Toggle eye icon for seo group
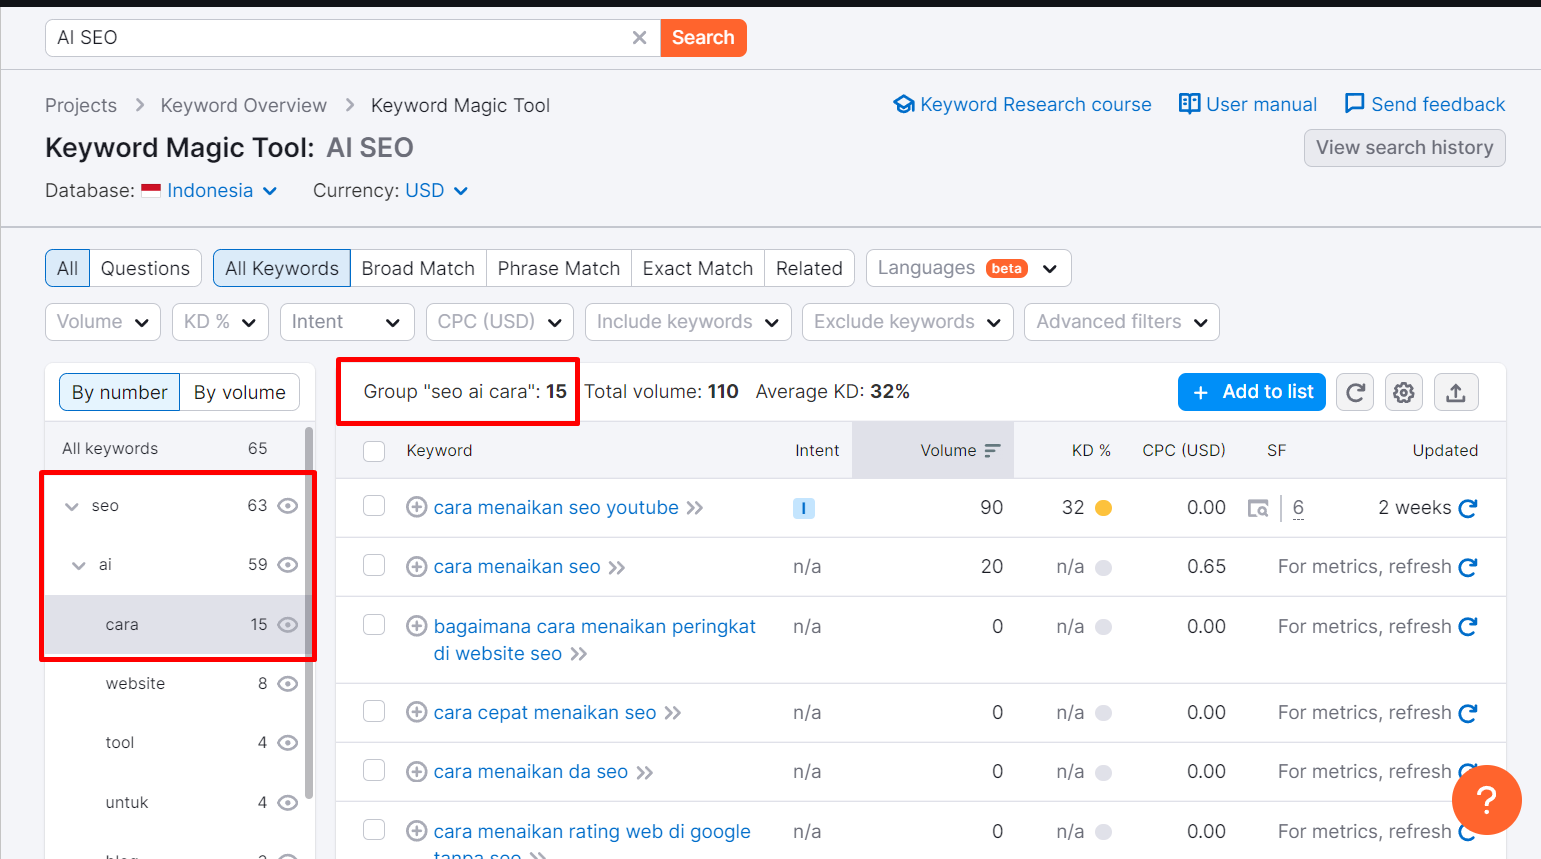 pos(288,506)
